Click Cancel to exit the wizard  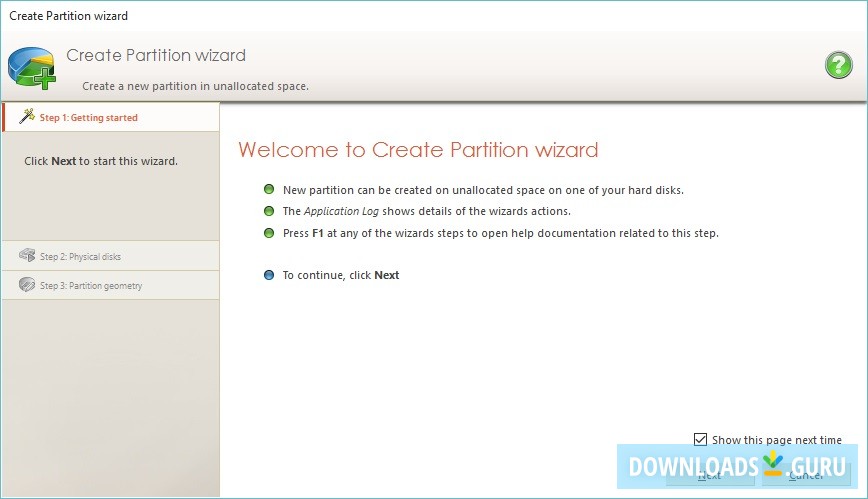click(x=806, y=475)
